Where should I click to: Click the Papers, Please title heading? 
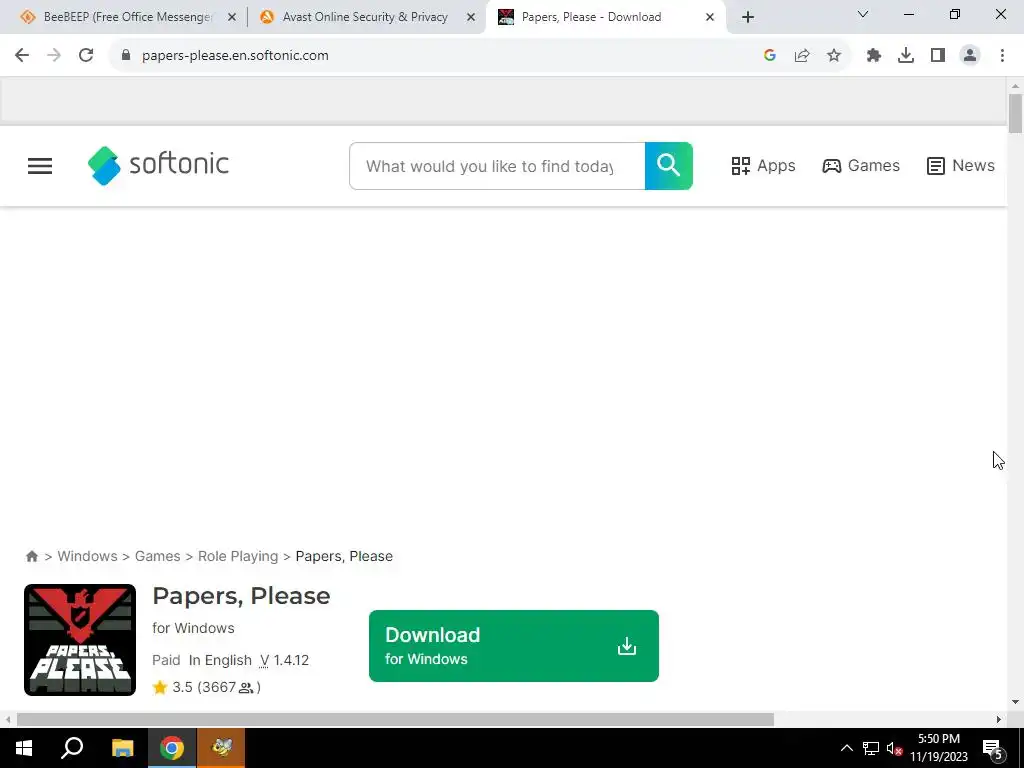242,596
